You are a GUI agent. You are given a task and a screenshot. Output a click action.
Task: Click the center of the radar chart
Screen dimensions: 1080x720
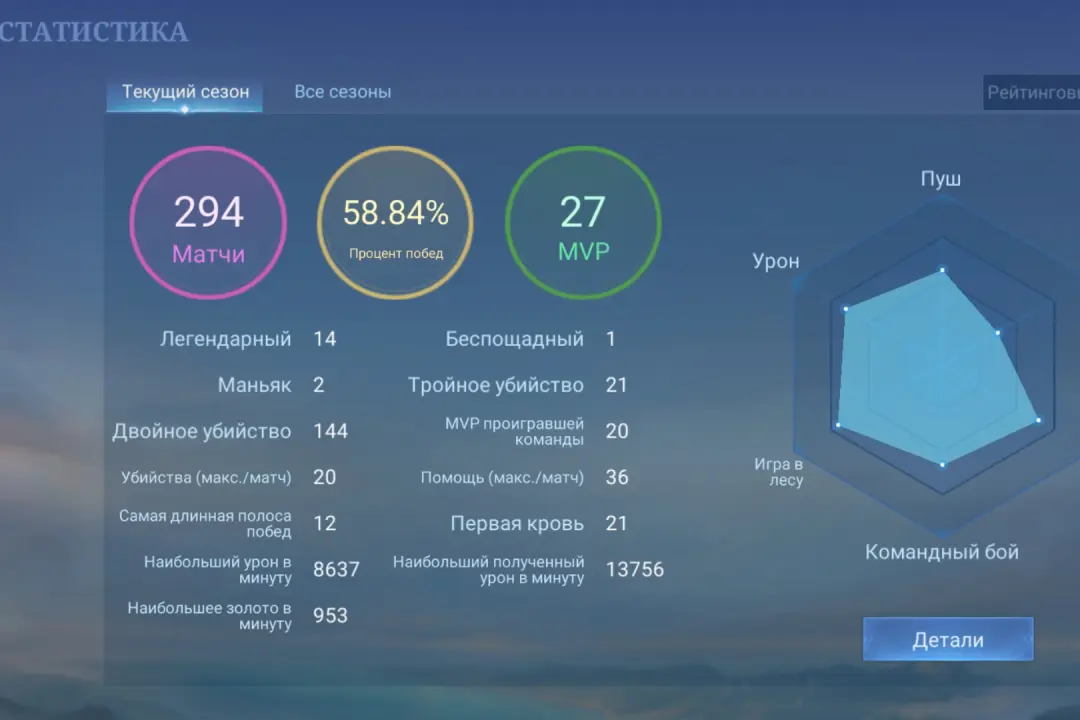(x=941, y=365)
